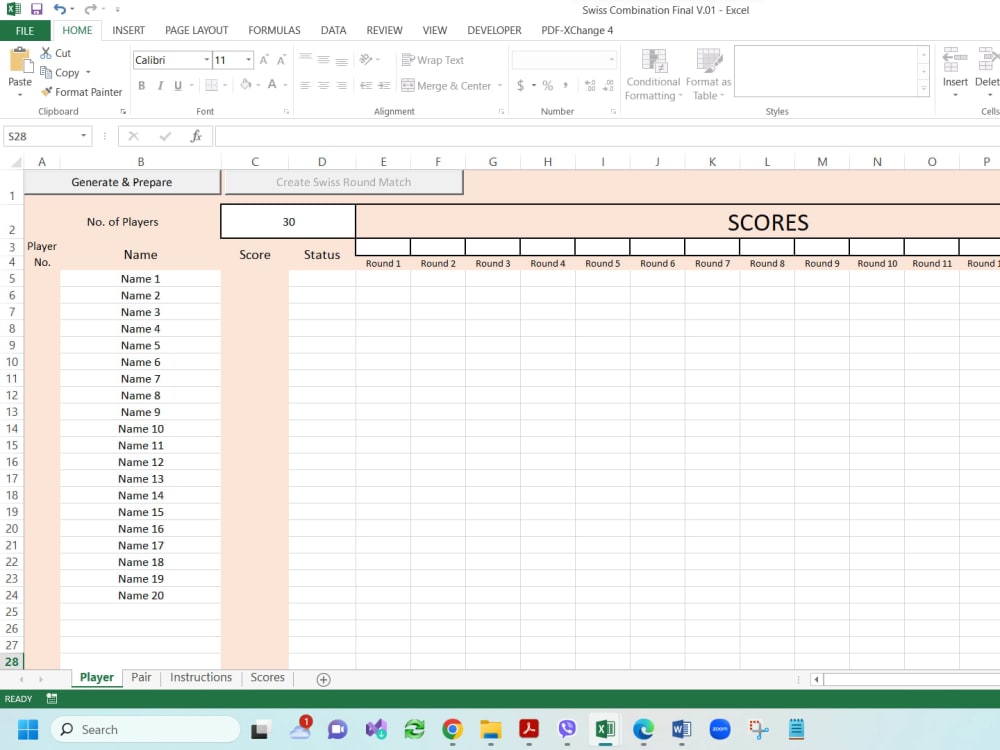The width and height of the screenshot is (1000, 750).
Task: Switch to the PAGE LAYOUT ribbon tab
Action: [x=196, y=30]
